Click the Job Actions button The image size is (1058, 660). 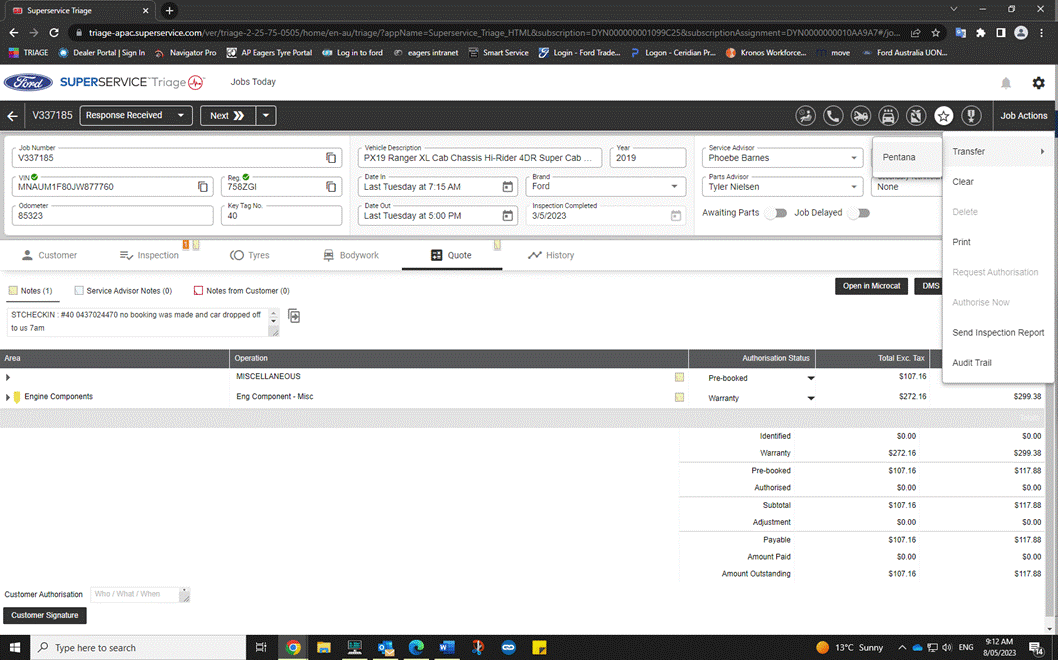[x=1024, y=116]
